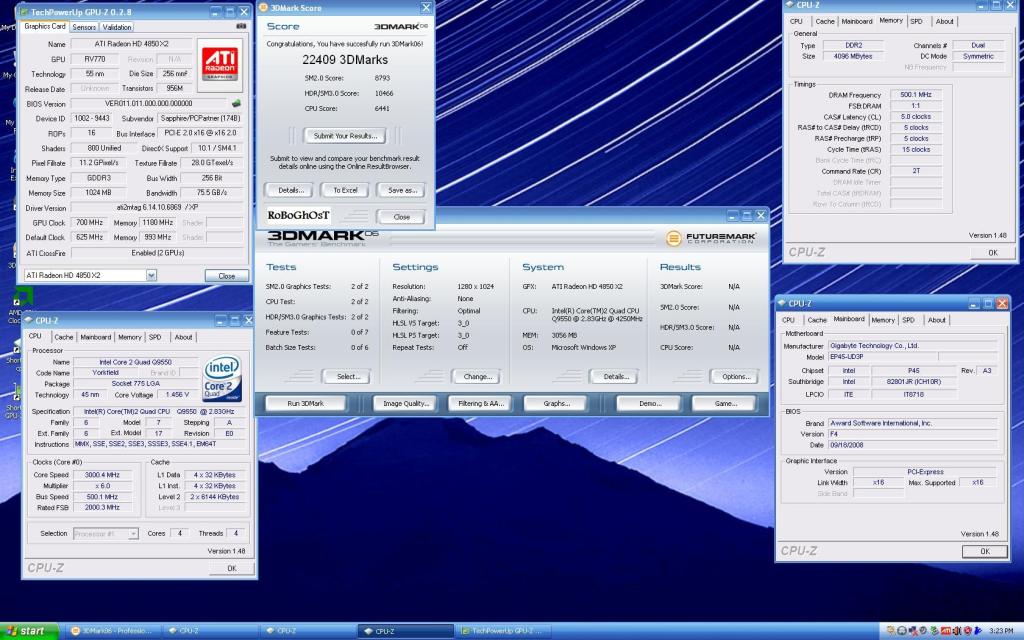The height and width of the screenshot is (640, 1024).
Task: Open Cache tab in CPU-Z mainboard window
Action: click(x=816, y=320)
